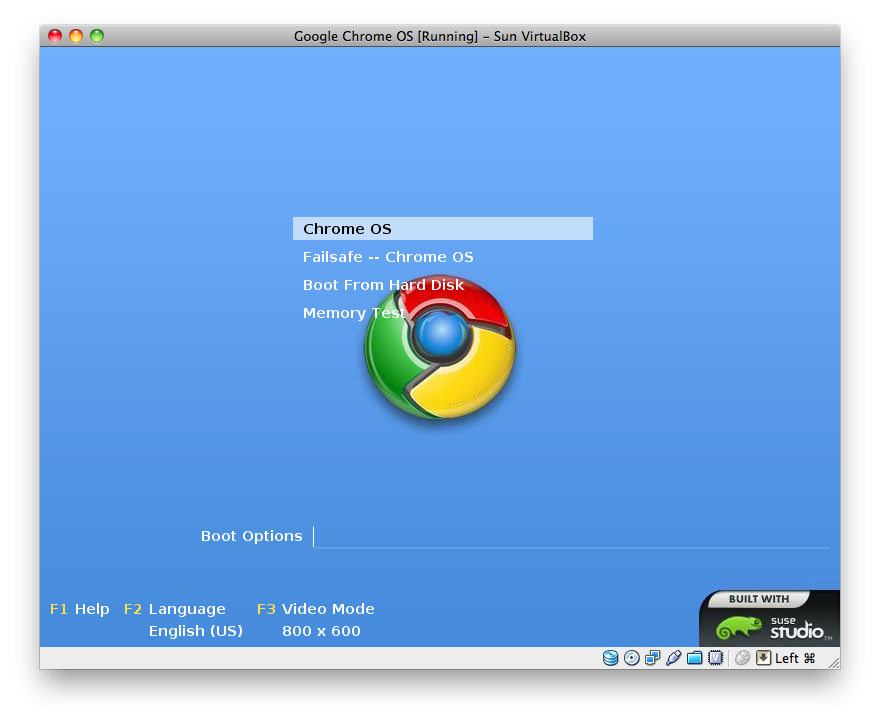Open the optical disc (CD/DVD) status icon
The image size is (880, 724).
coord(631,658)
